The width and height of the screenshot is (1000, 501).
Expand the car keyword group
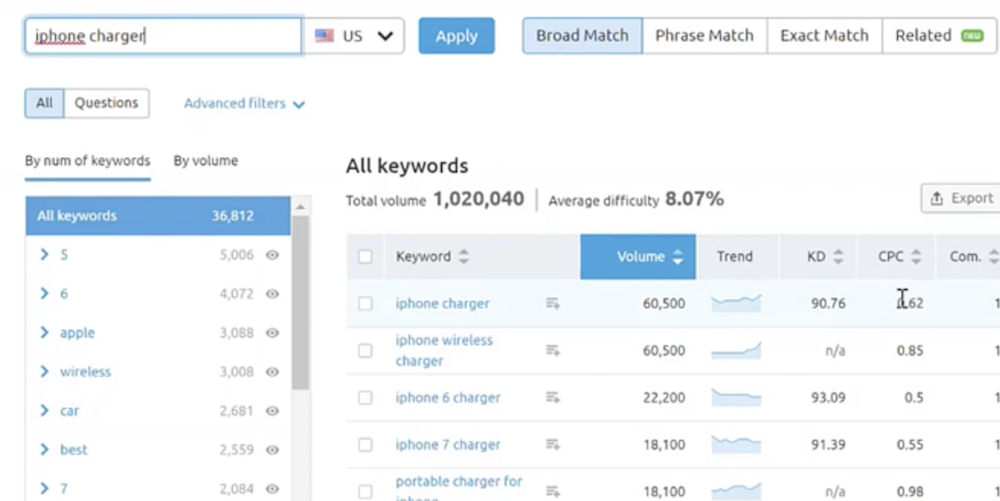pyautogui.click(x=44, y=411)
